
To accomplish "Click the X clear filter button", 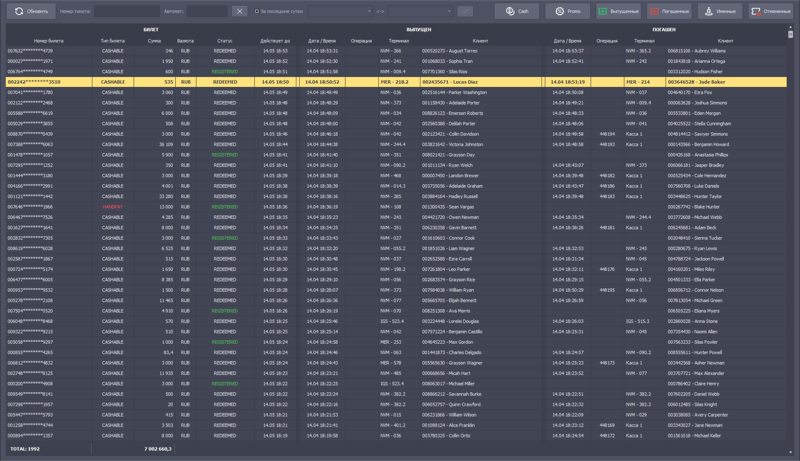I will (239, 11).
